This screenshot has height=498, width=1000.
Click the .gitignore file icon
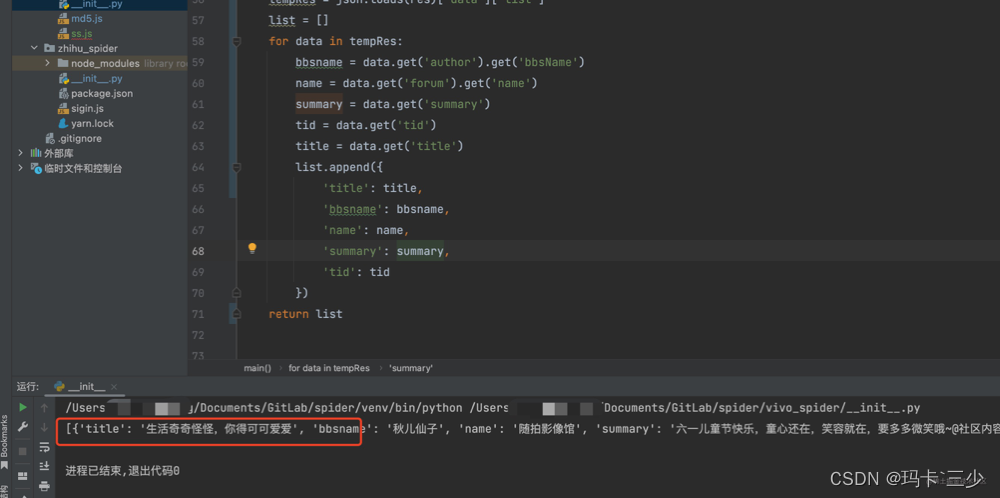[x=50, y=138]
